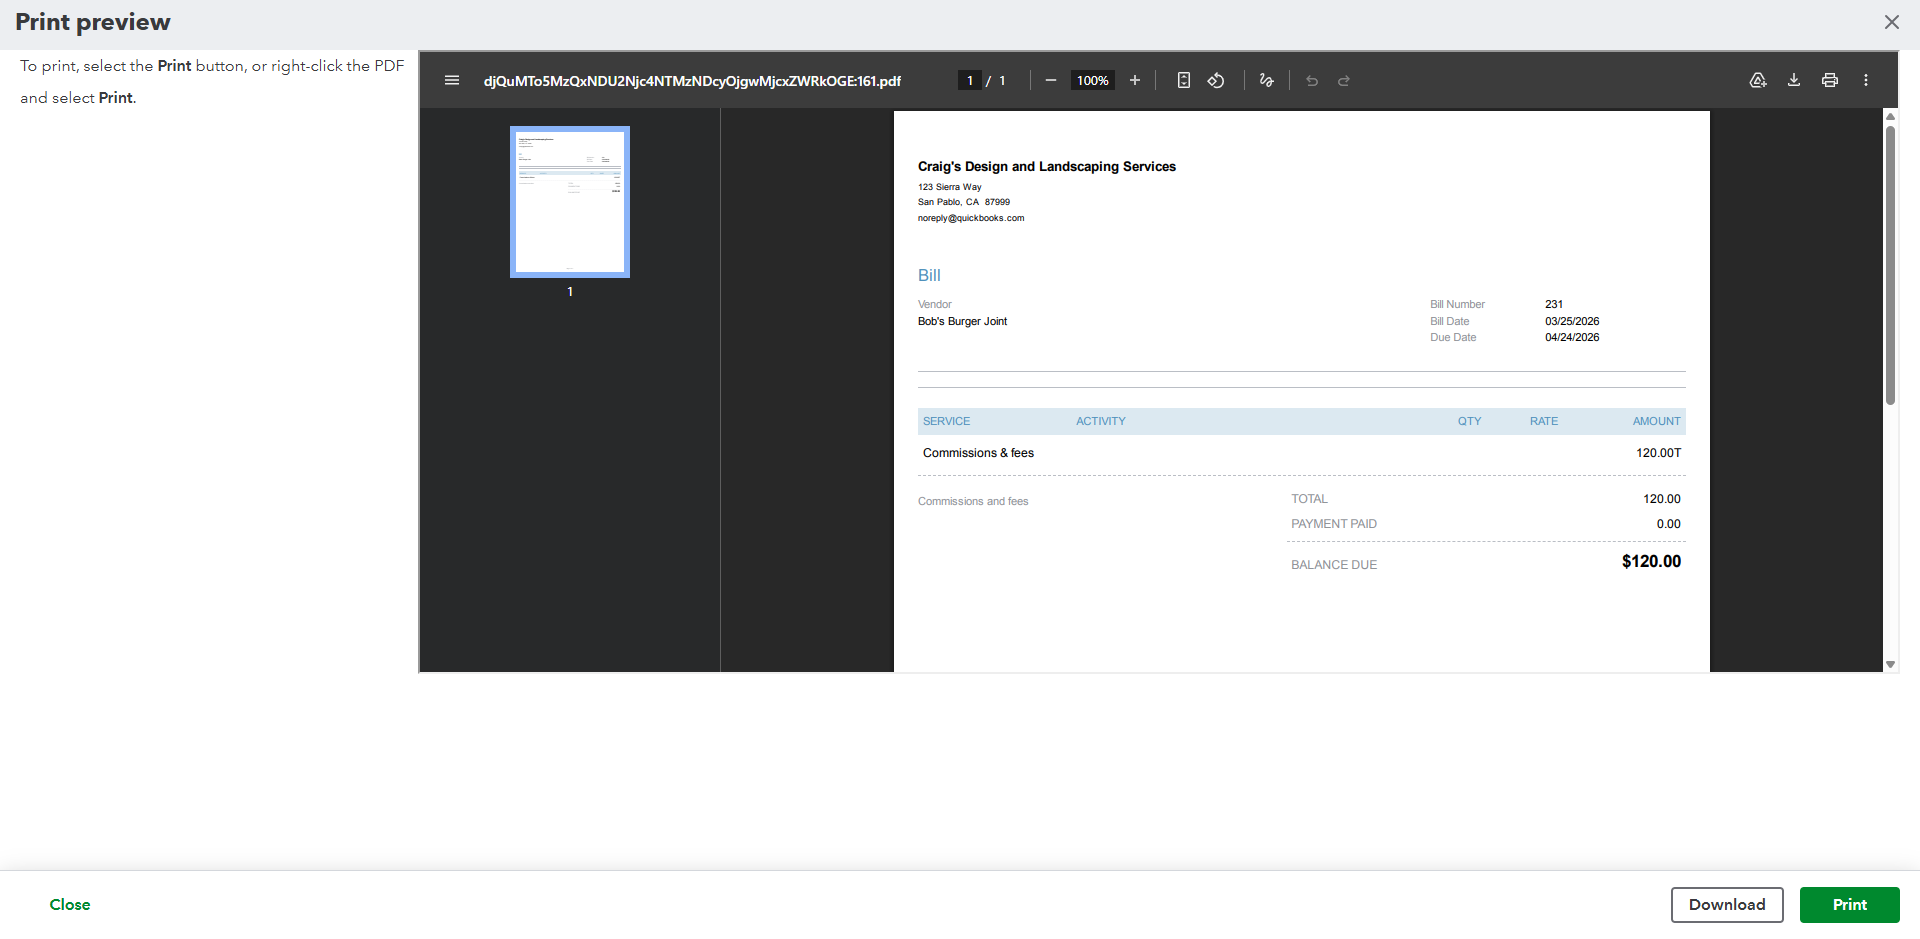The height and width of the screenshot is (939, 1920).
Task: Click the save to Drive icon
Action: click(x=1758, y=80)
